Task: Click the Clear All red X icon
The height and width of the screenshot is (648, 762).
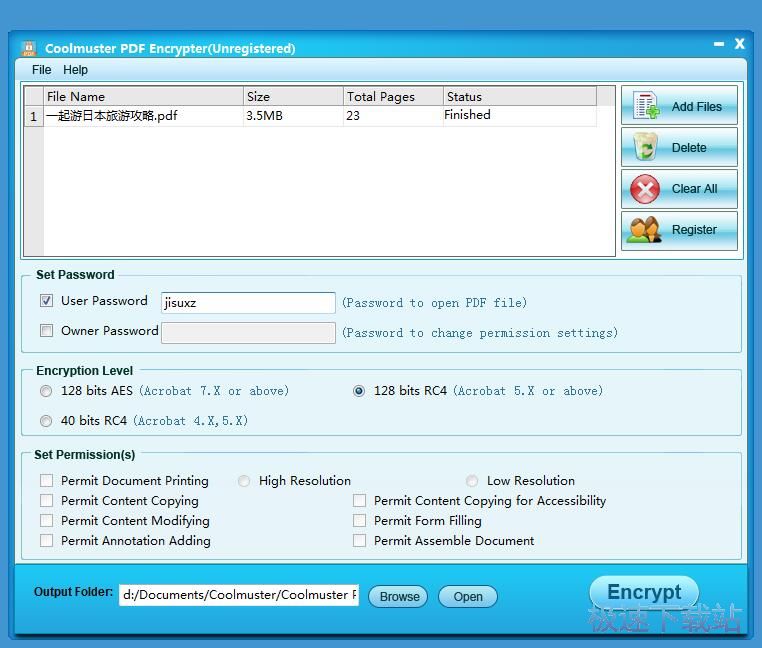Action: click(x=646, y=188)
